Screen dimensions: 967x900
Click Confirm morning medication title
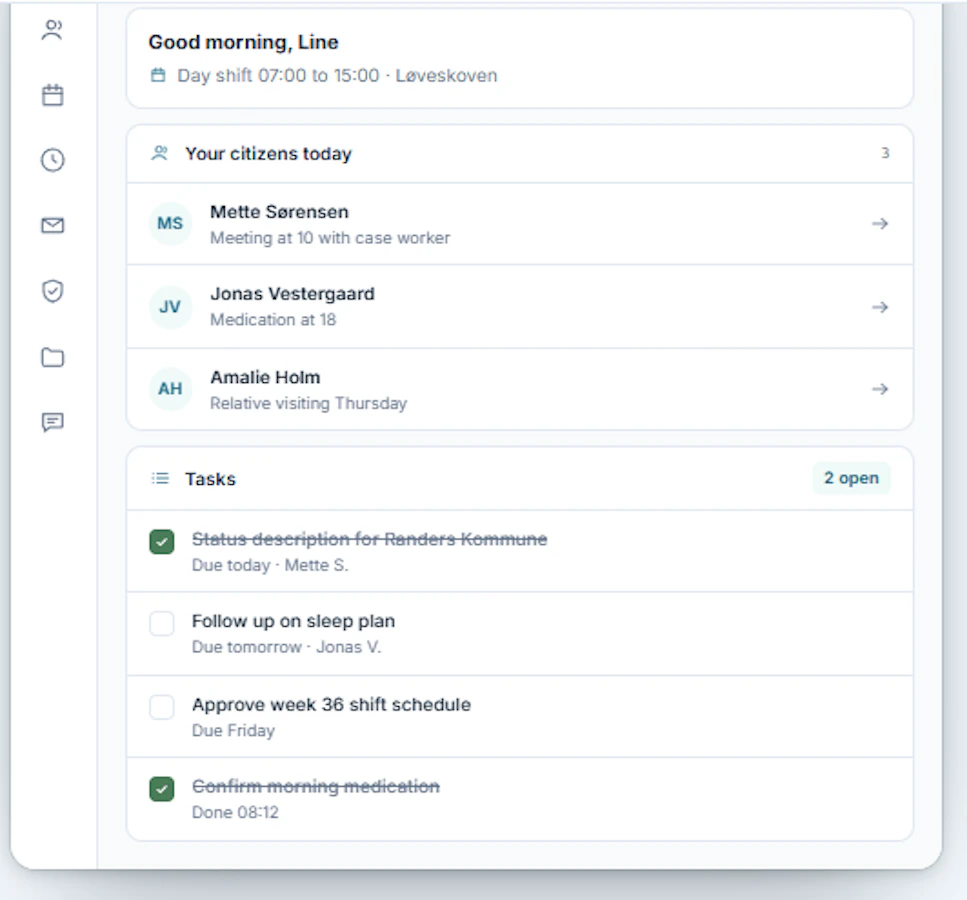tap(316, 786)
